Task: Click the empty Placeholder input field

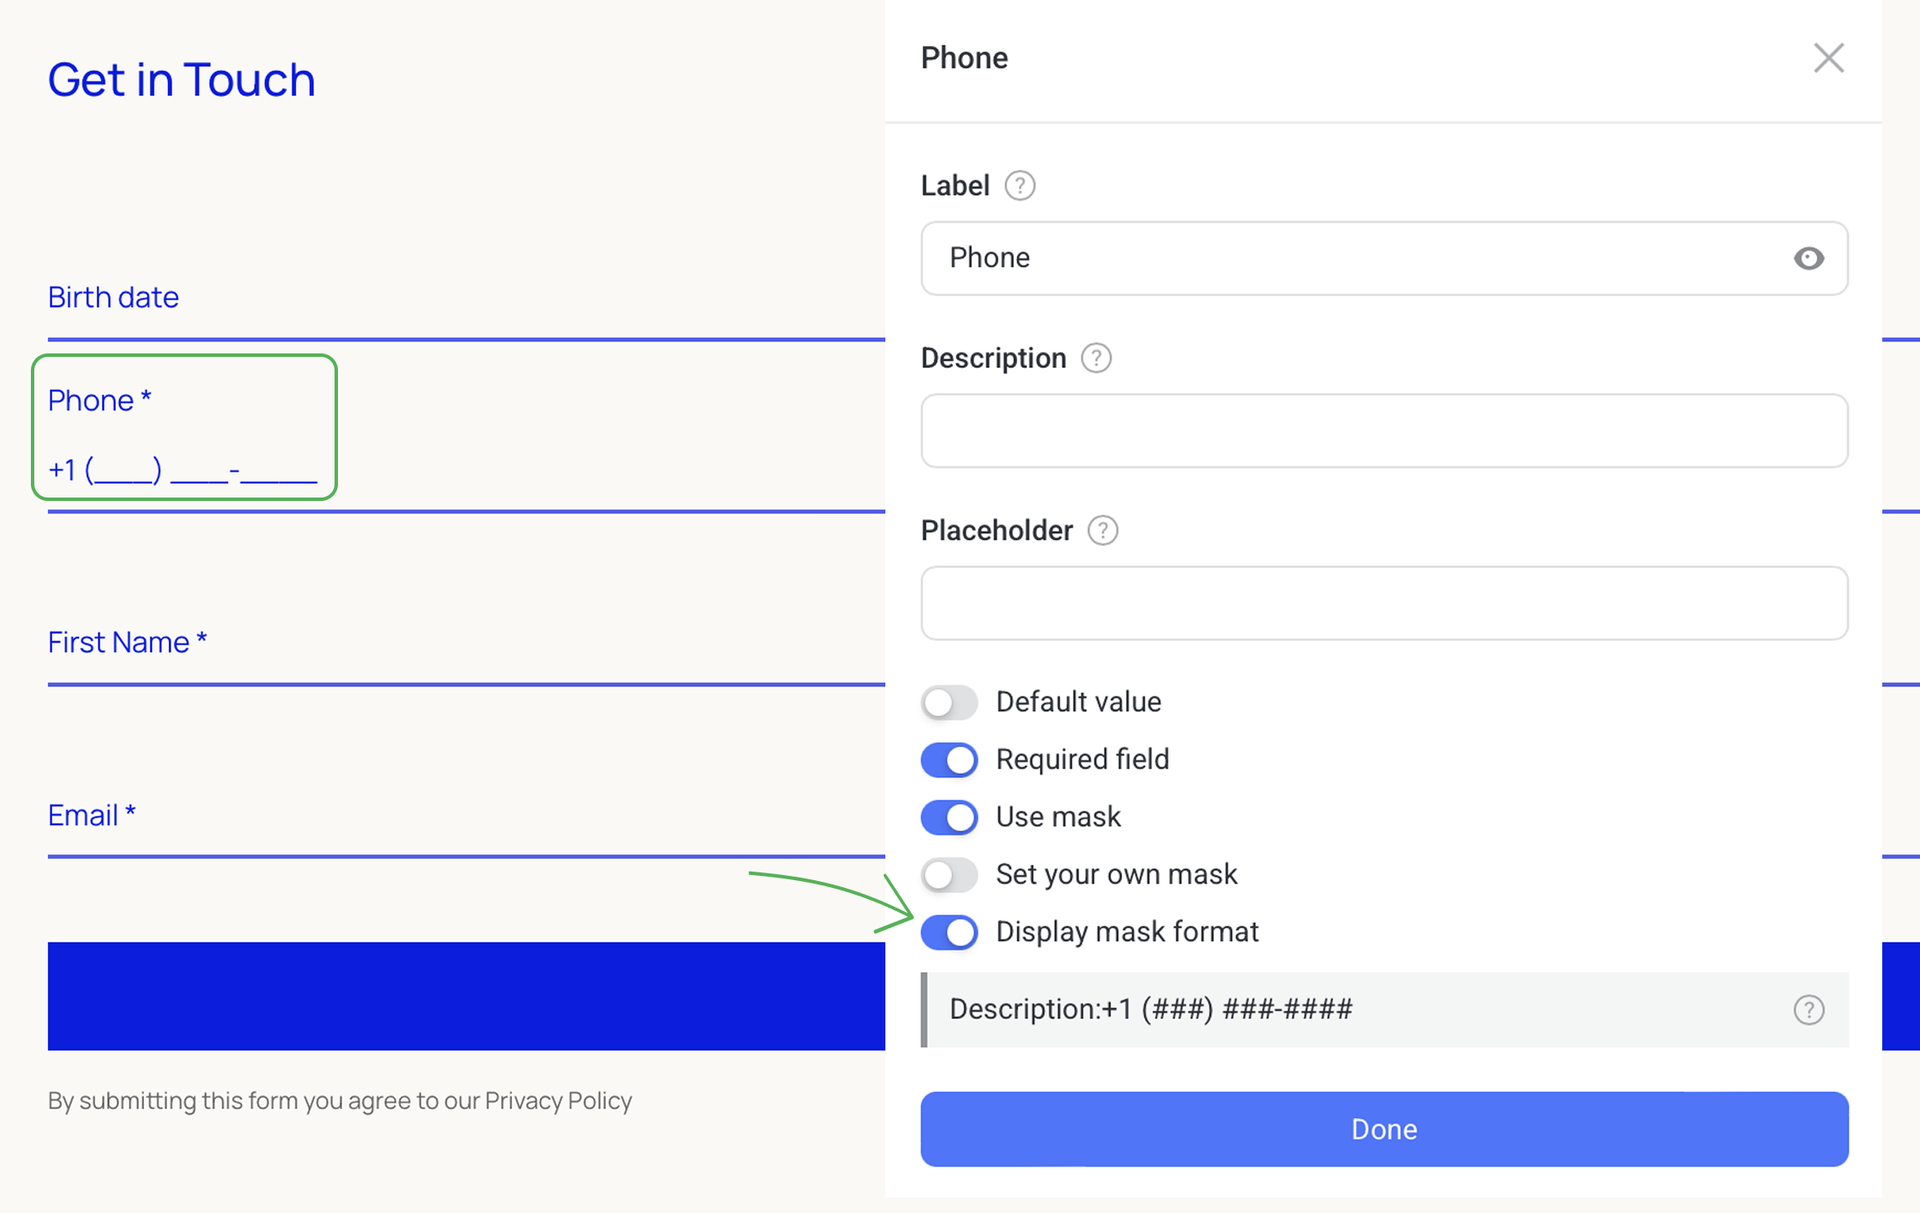Action: pos(1383,604)
